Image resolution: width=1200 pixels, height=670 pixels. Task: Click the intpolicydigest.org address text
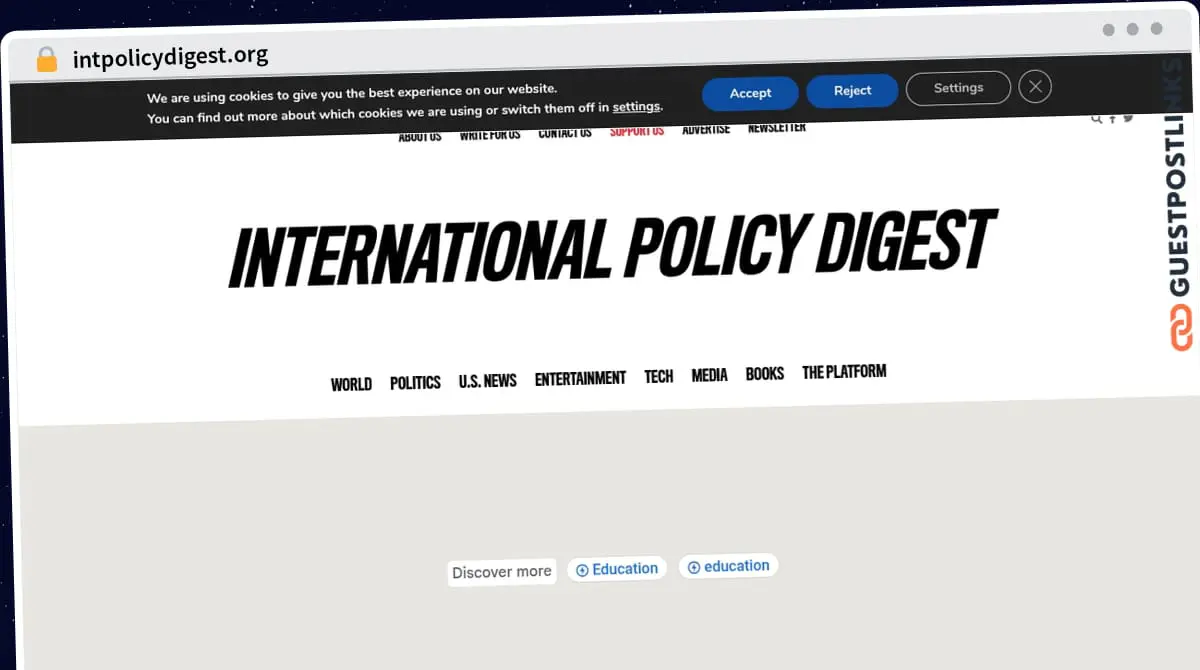point(170,57)
